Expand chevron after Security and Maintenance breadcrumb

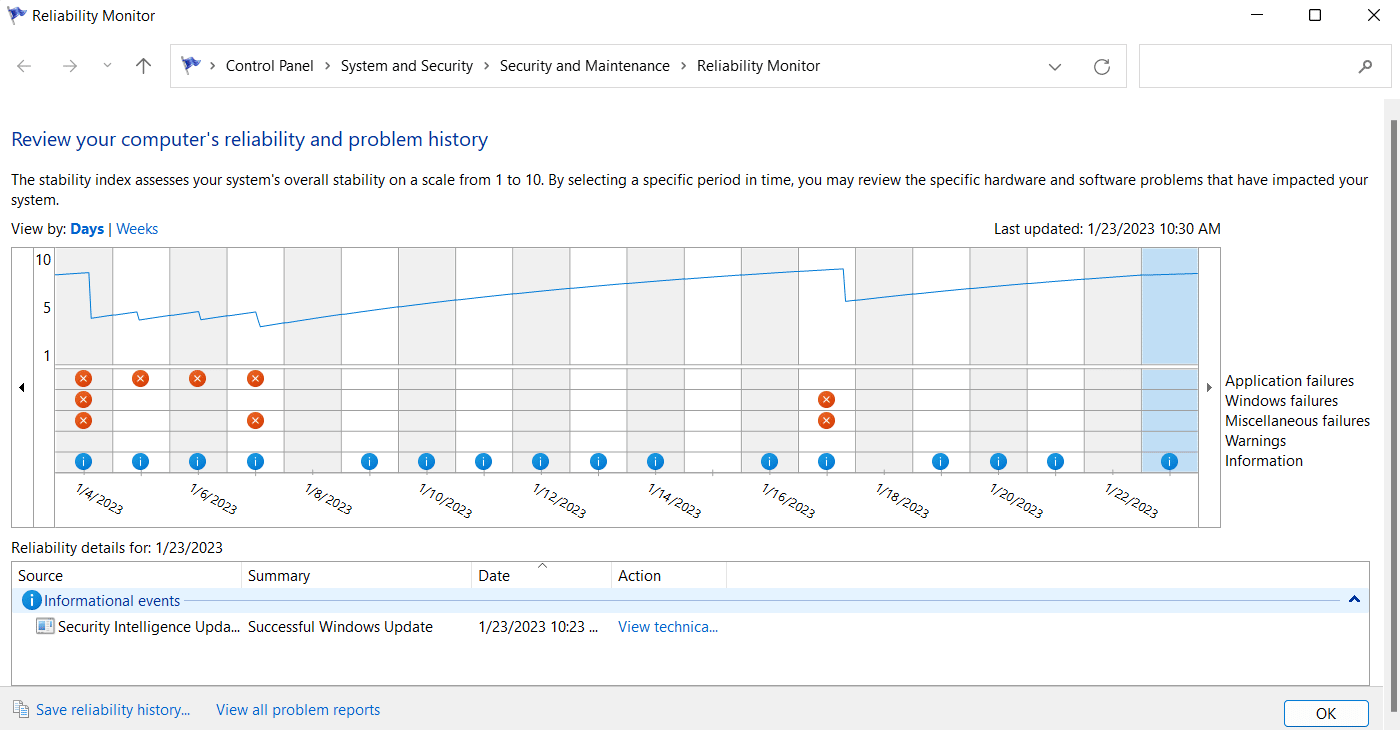(684, 66)
